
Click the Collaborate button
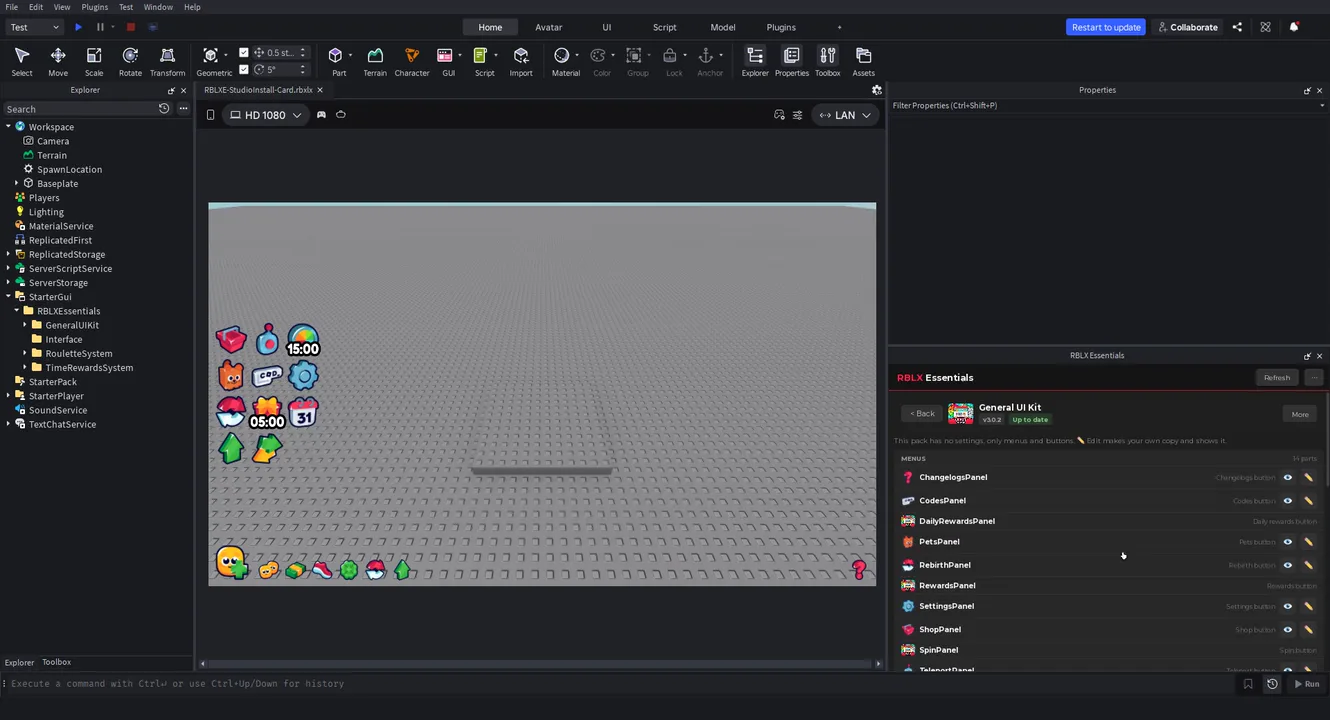(x=1188, y=27)
